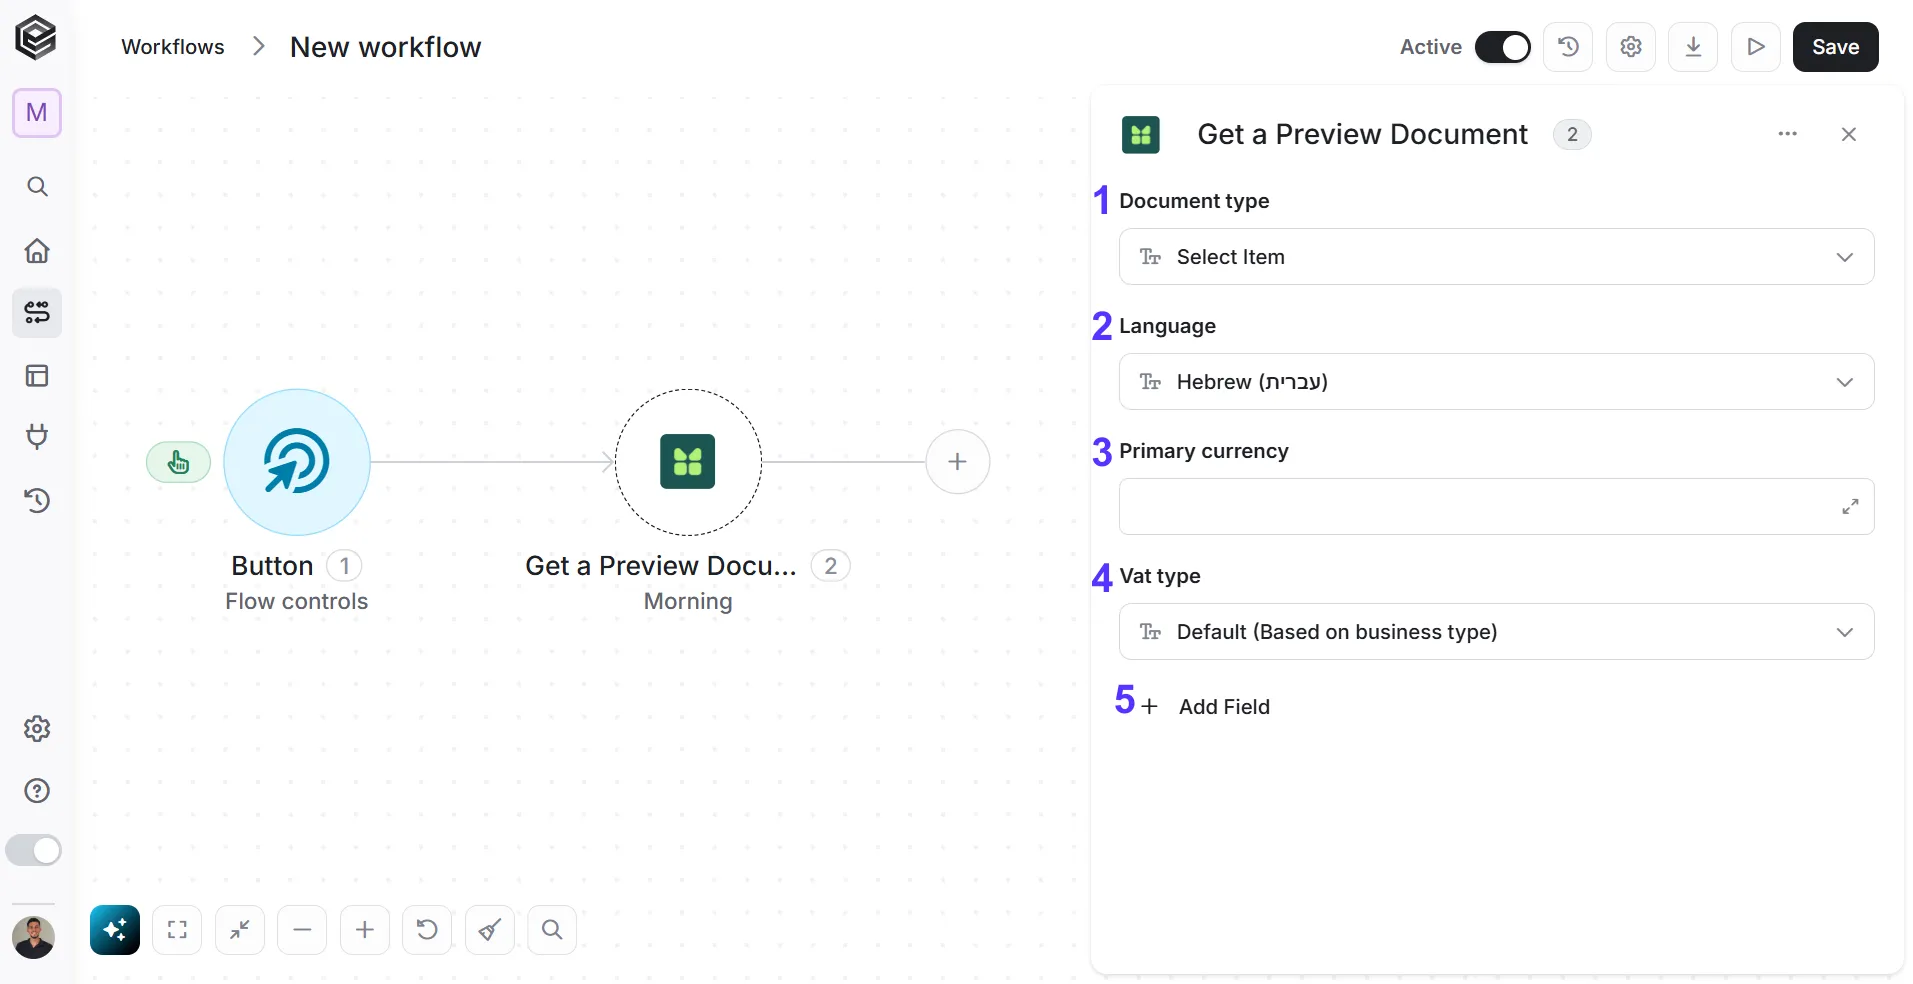The width and height of the screenshot is (1913, 984).
Task: Open workflow version history icon
Action: click(x=1568, y=47)
